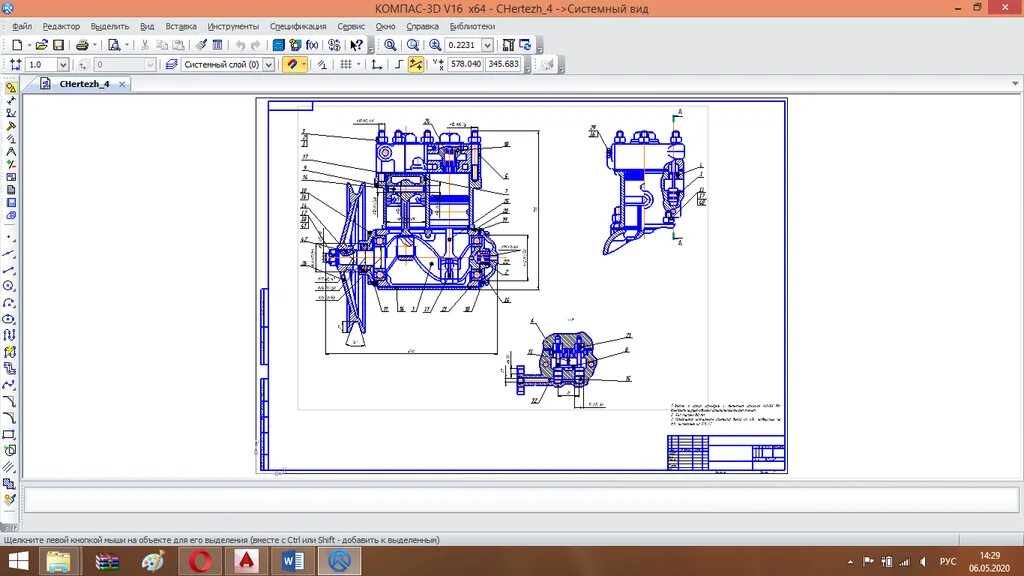
Task: Save the drawing with the floppy icon
Action: click(58, 45)
